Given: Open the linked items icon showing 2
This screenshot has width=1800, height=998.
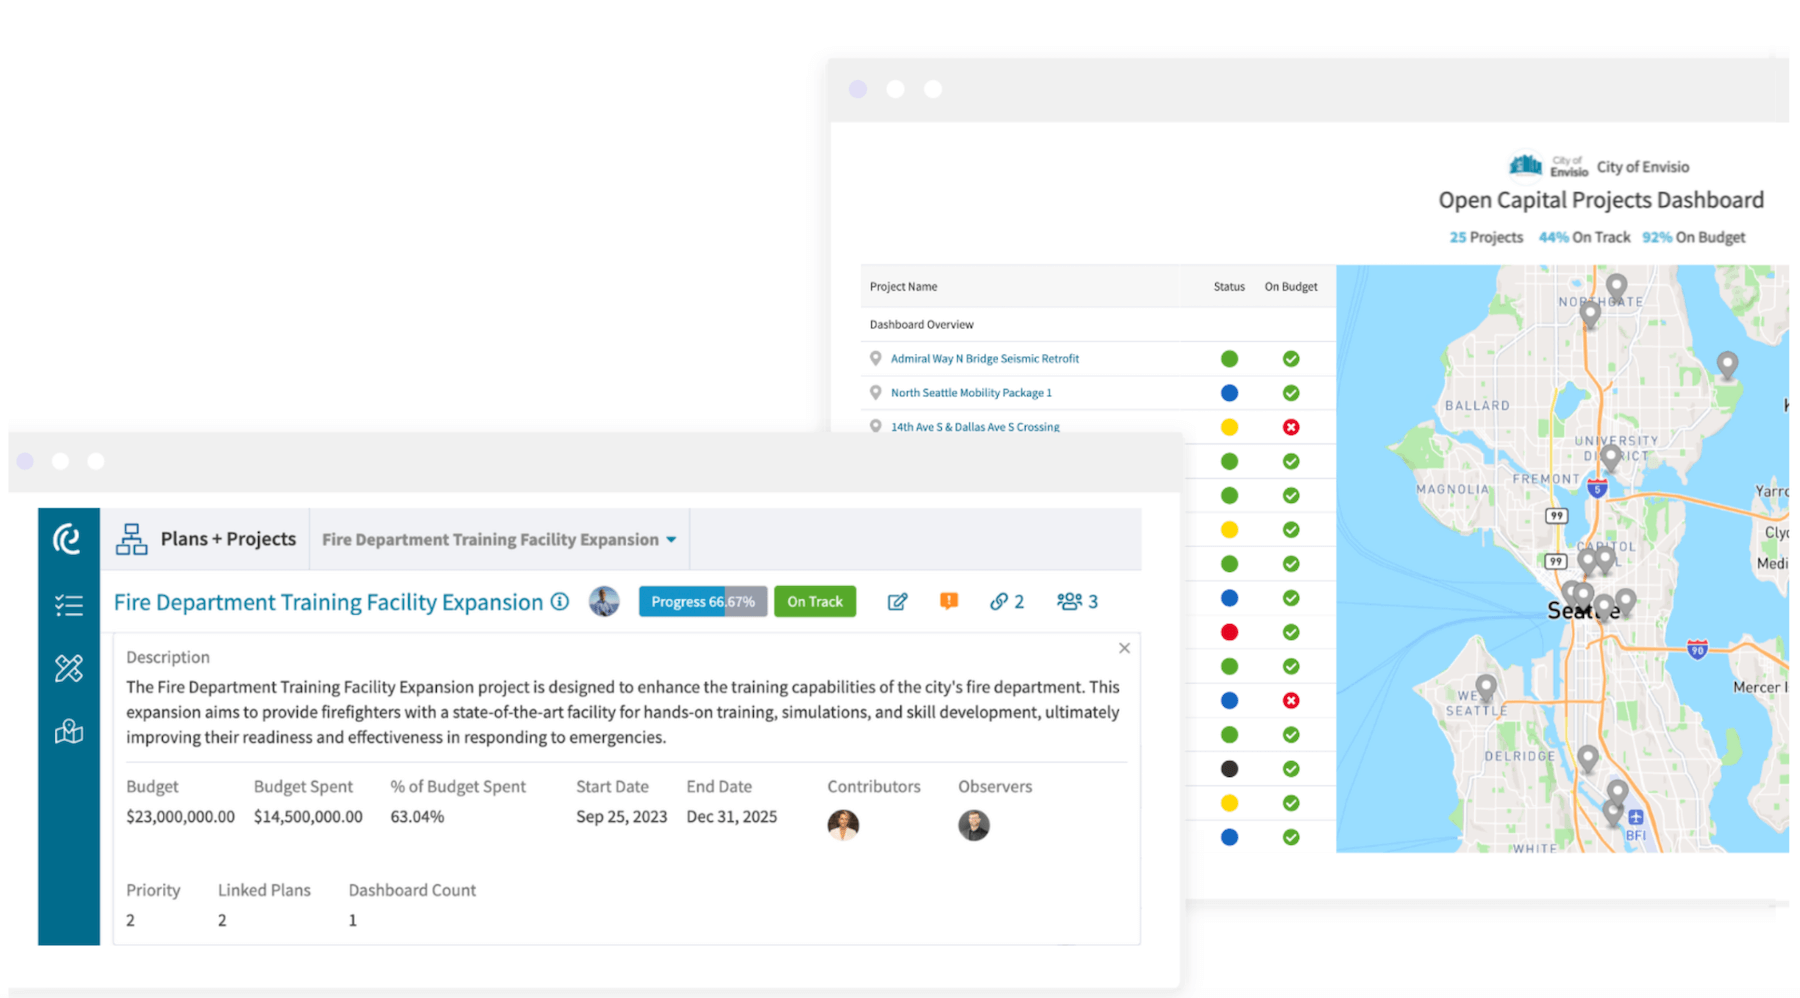Looking at the screenshot, I should click(x=1007, y=601).
